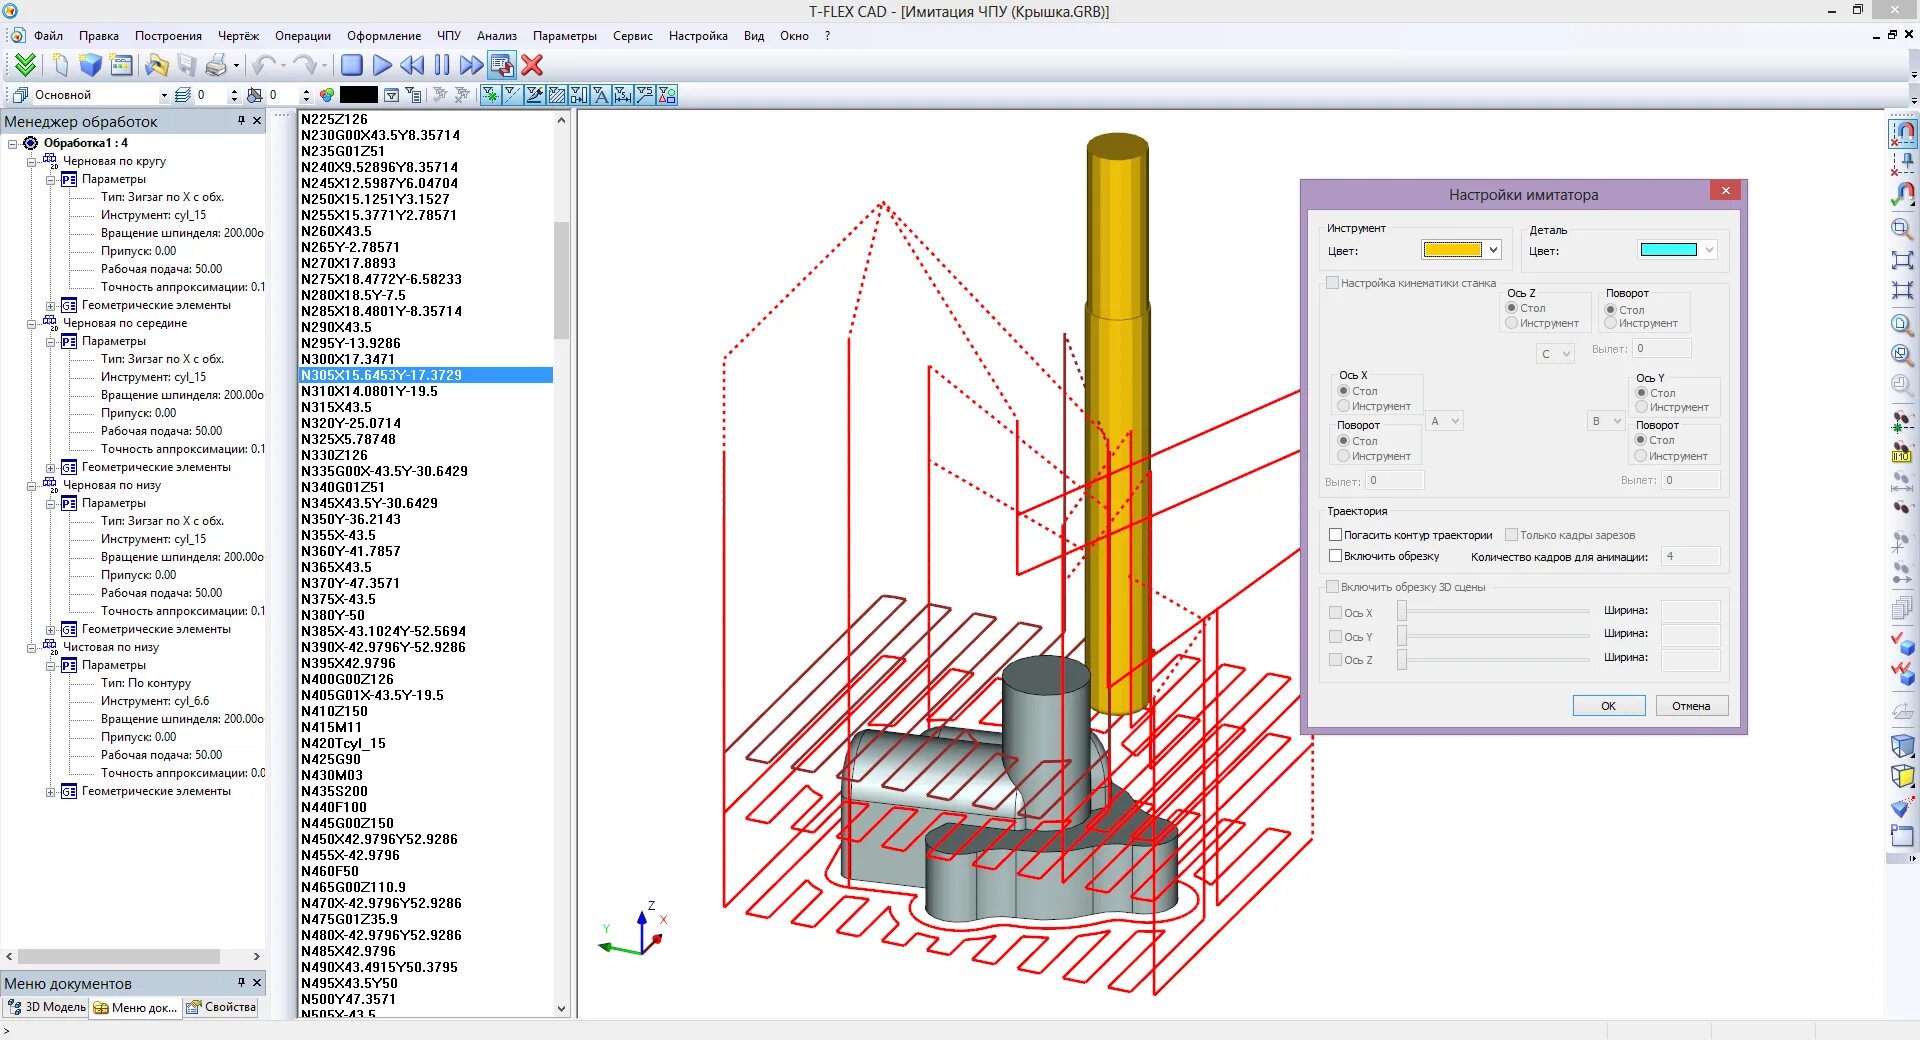
Task: Click the RGB color palette icon
Action: point(327,95)
